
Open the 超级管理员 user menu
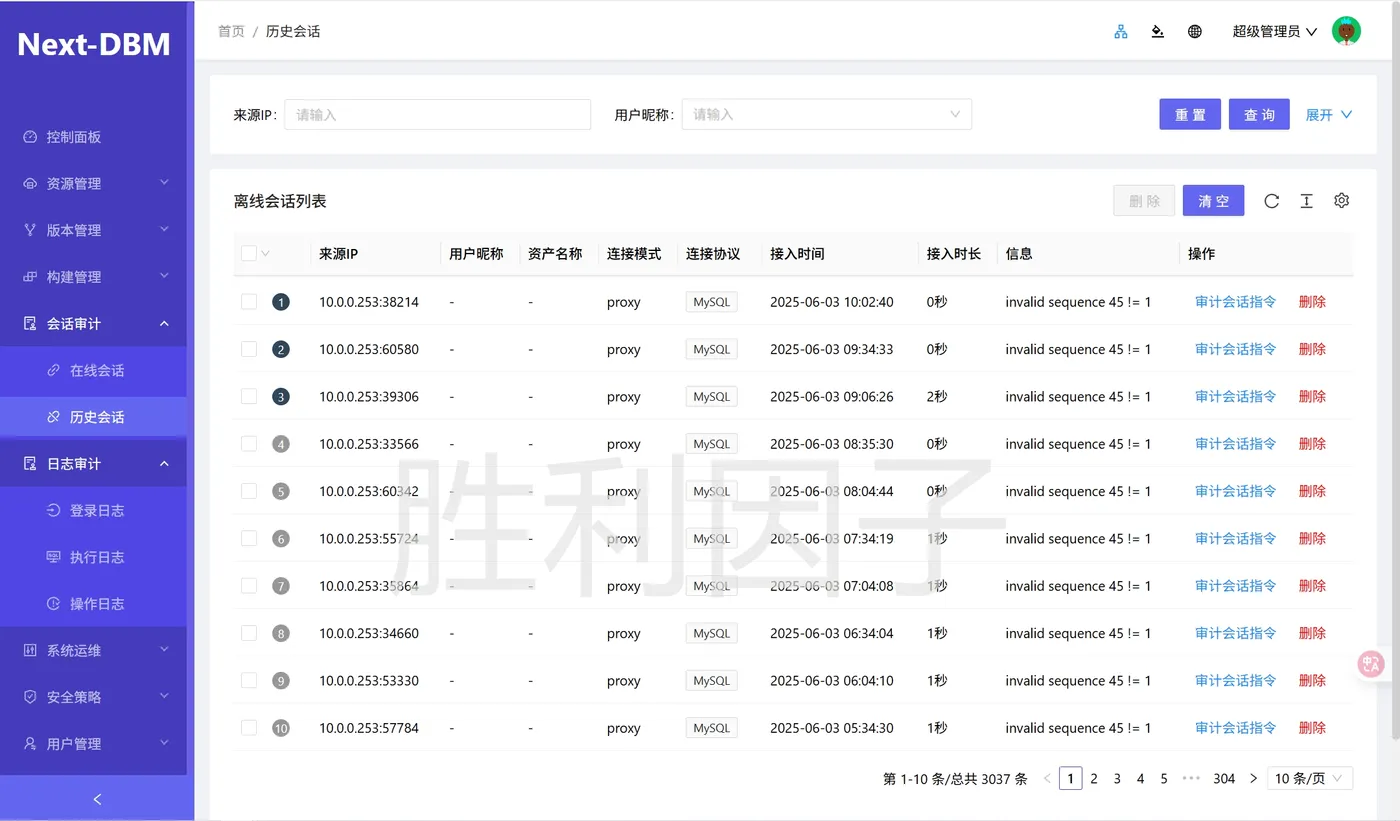1274,32
